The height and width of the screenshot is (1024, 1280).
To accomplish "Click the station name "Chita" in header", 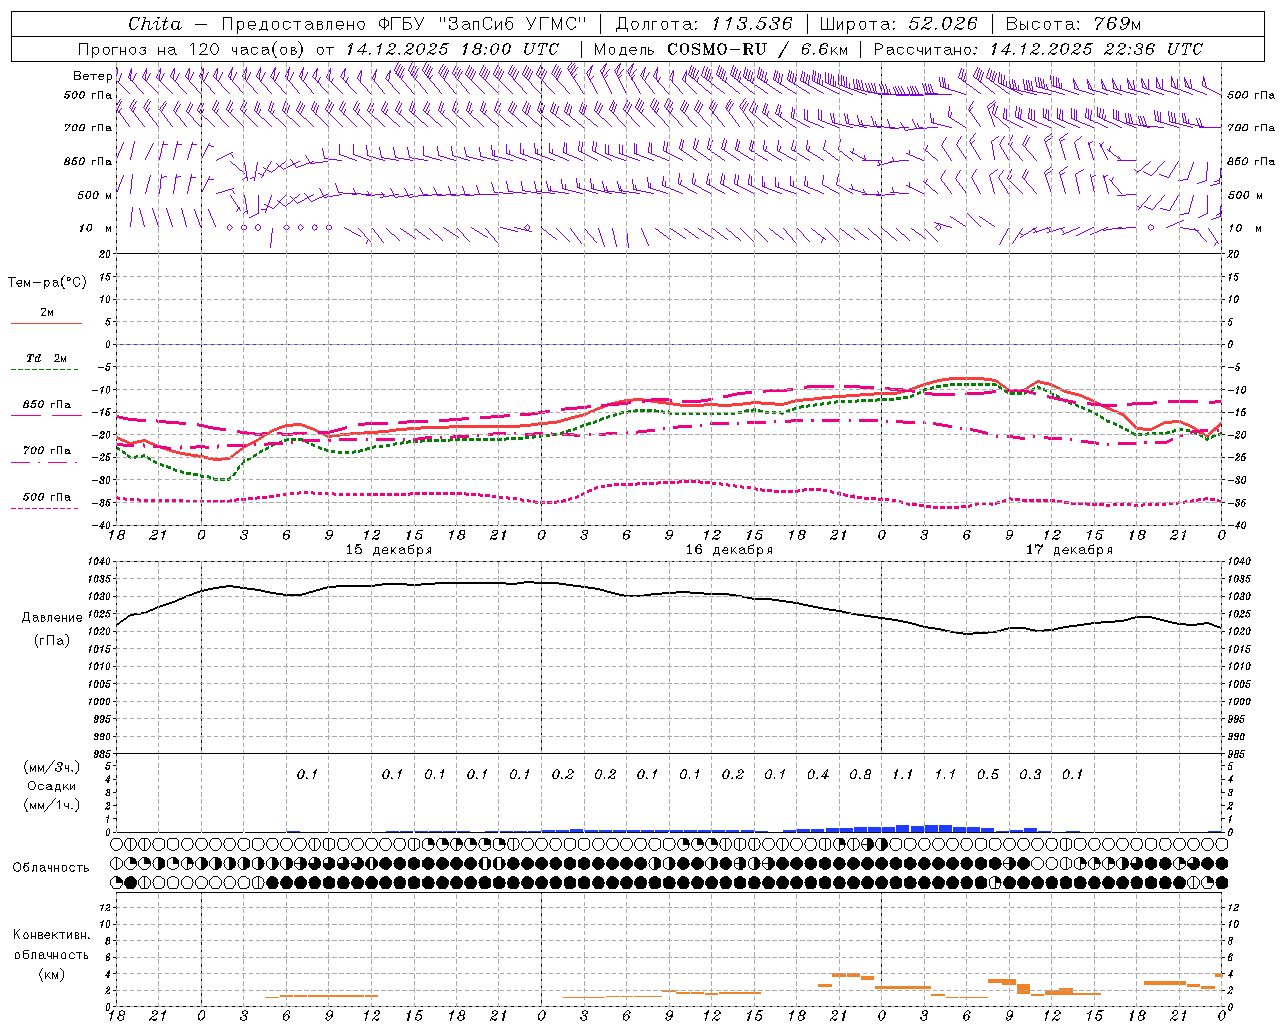I will click(x=155, y=23).
